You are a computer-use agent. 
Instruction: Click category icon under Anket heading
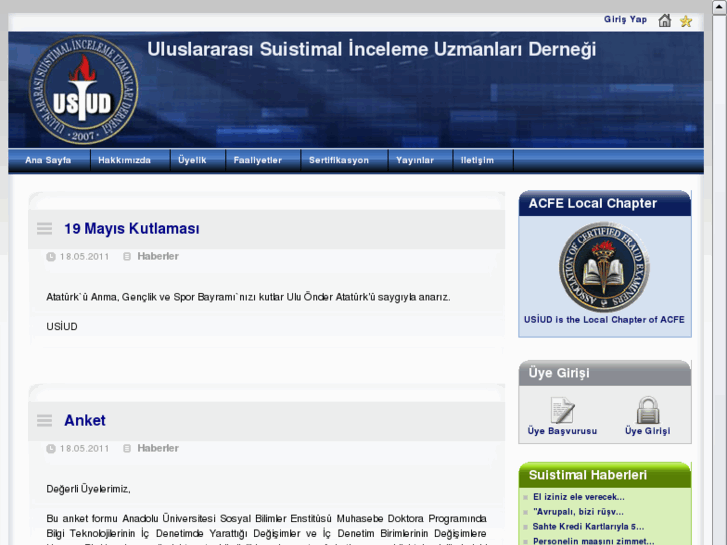pyautogui.click(x=127, y=449)
